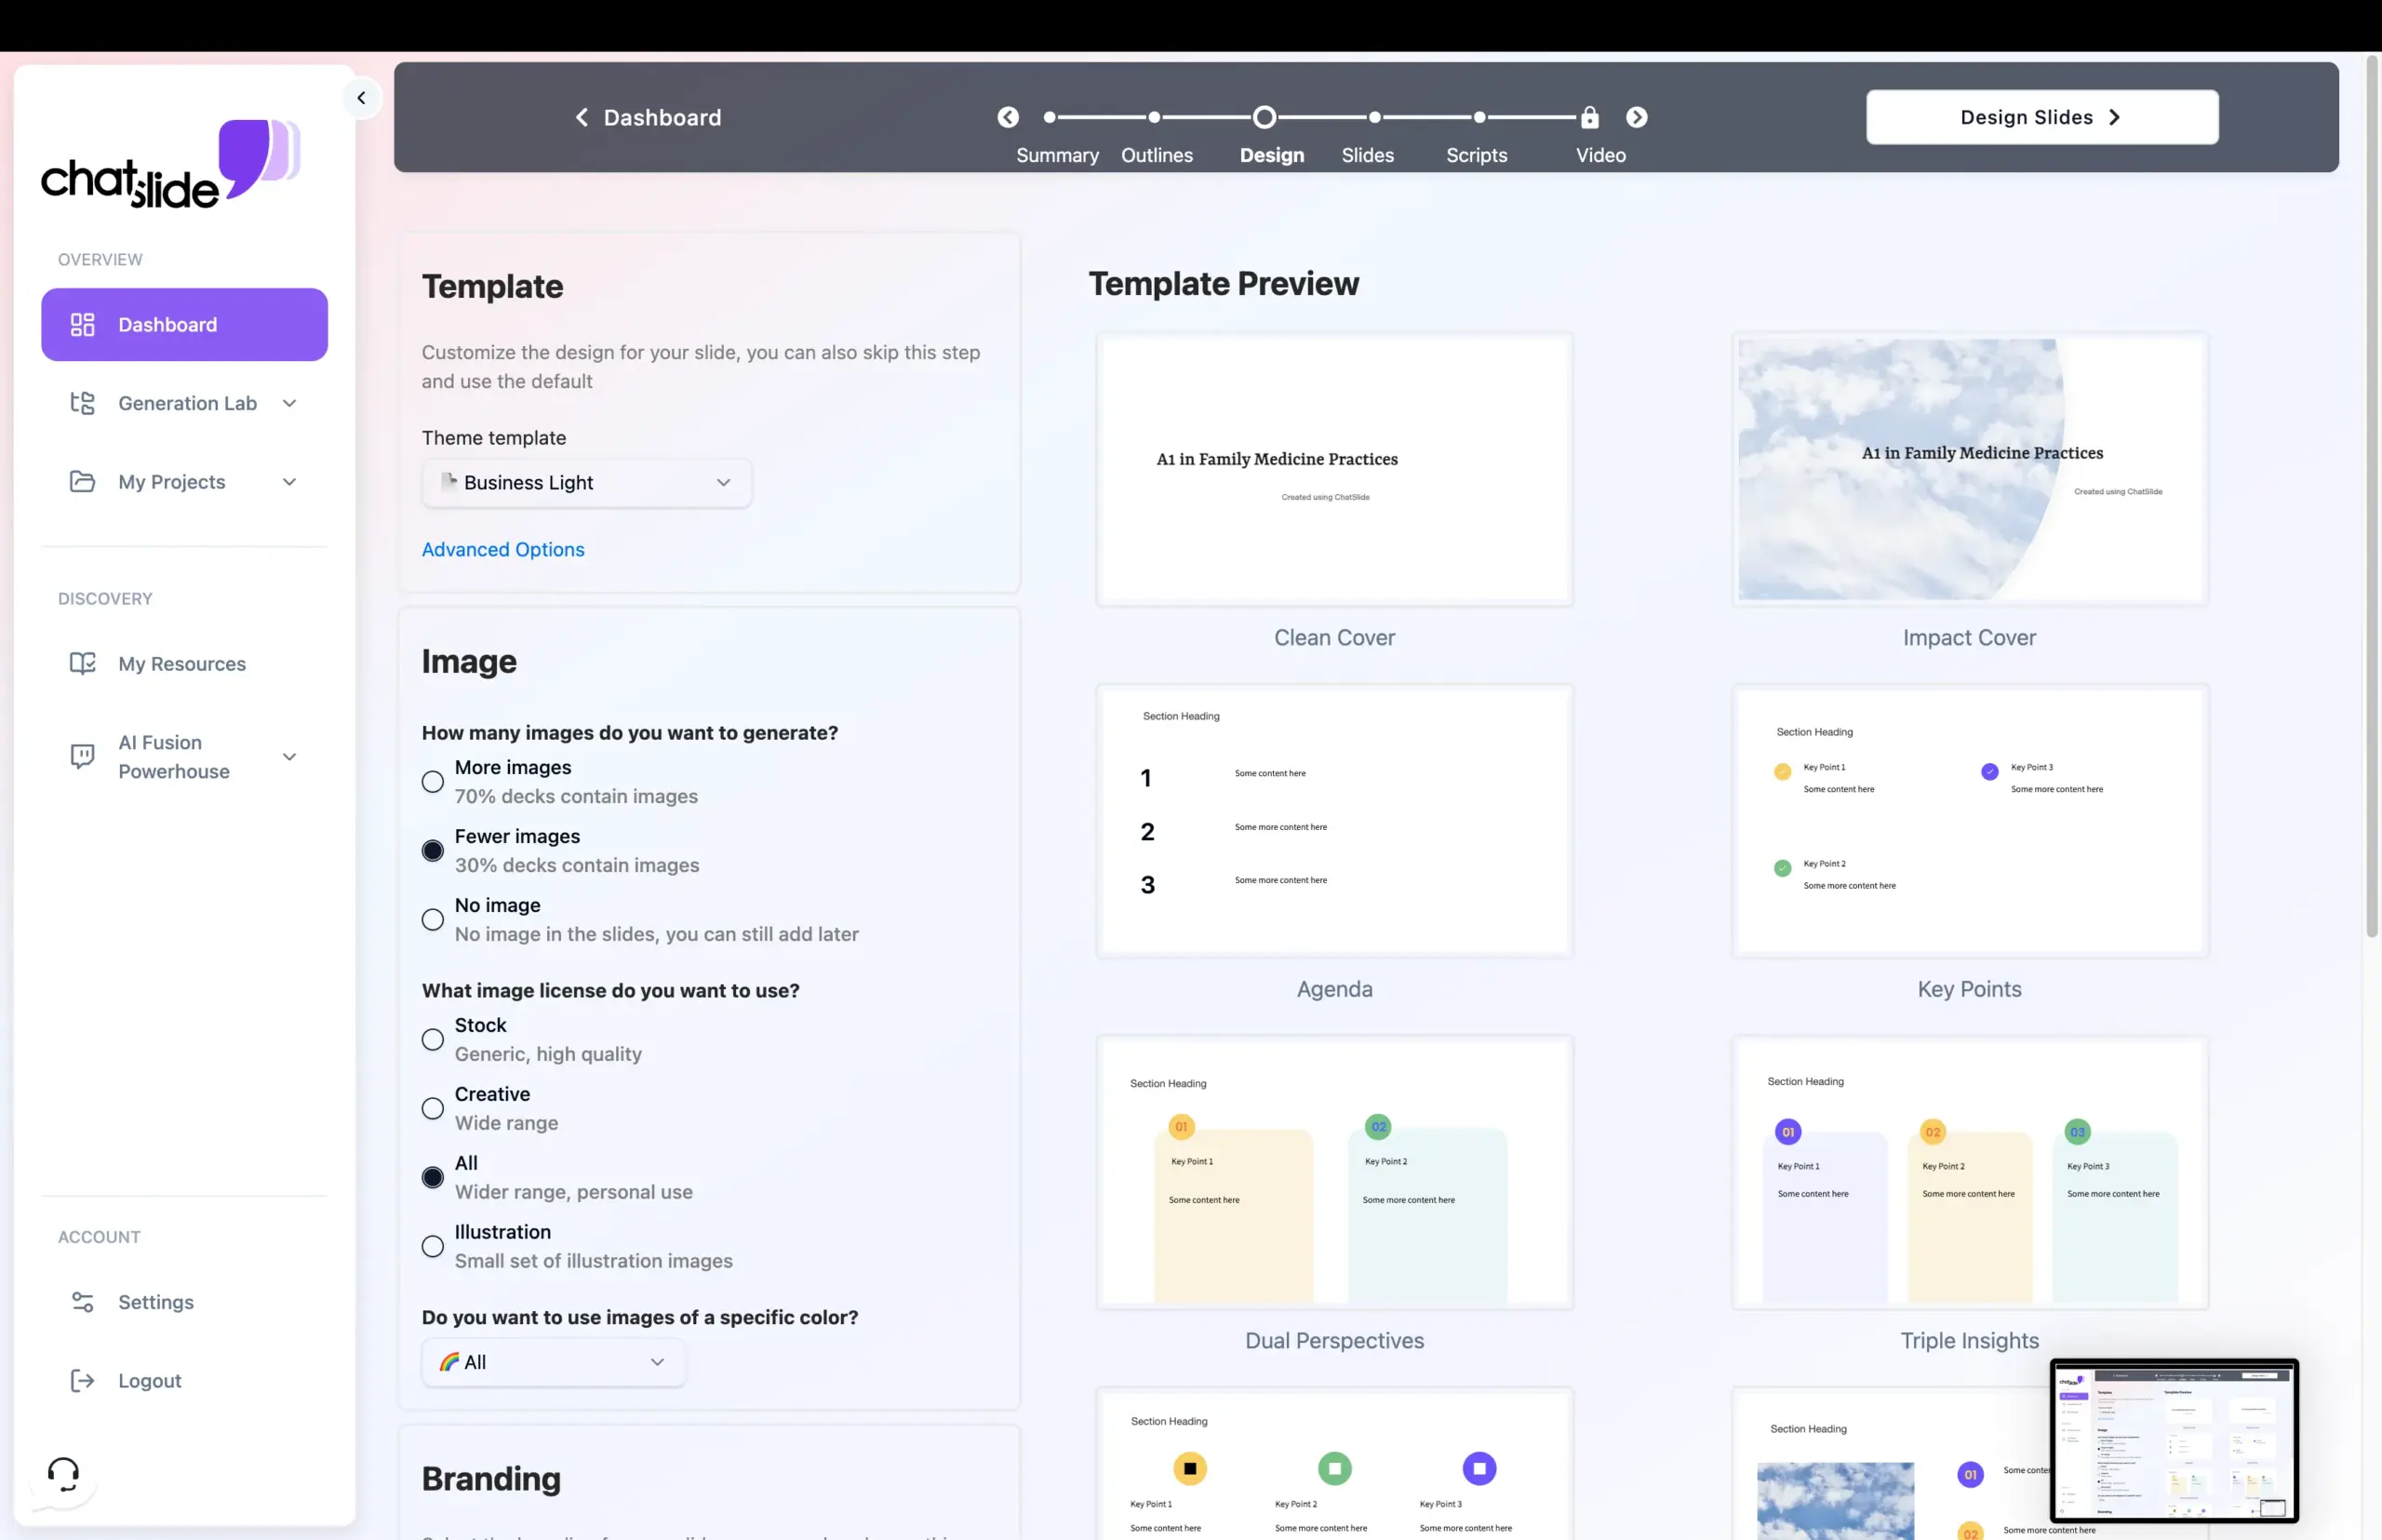This screenshot has height=1540, width=2382.
Task: Select the Generation Lab sidebar icon
Action: point(83,403)
